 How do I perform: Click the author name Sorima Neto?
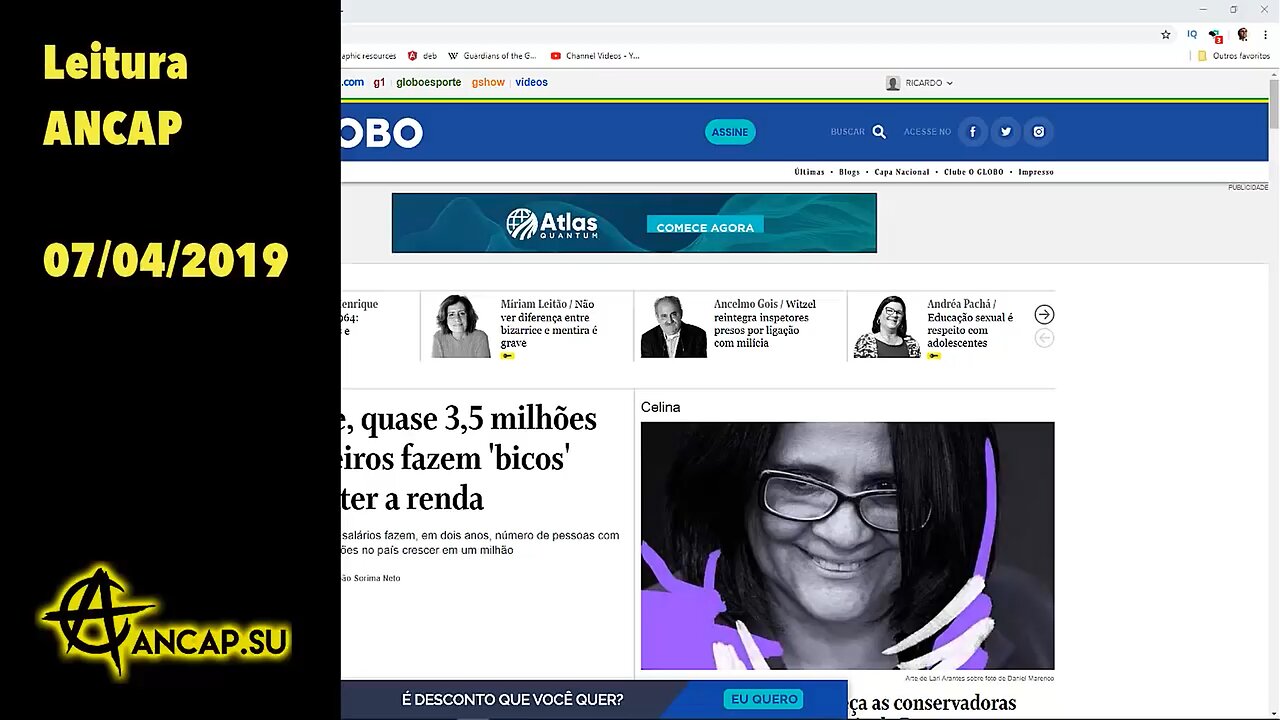coord(376,578)
